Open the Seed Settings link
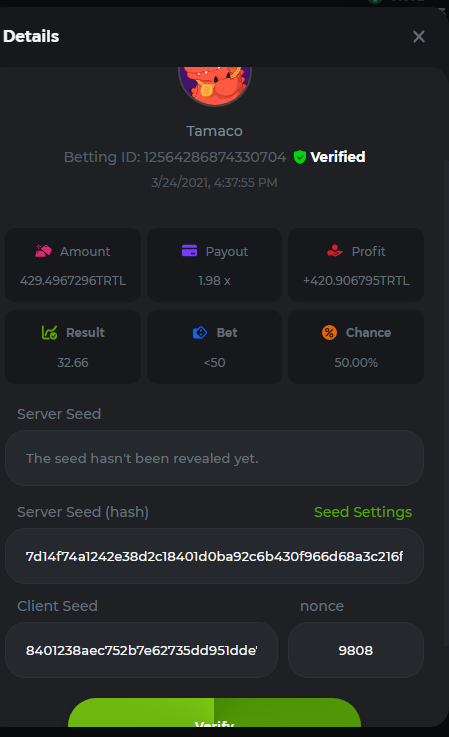This screenshot has width=449, height=737. (x=363, y=512)
